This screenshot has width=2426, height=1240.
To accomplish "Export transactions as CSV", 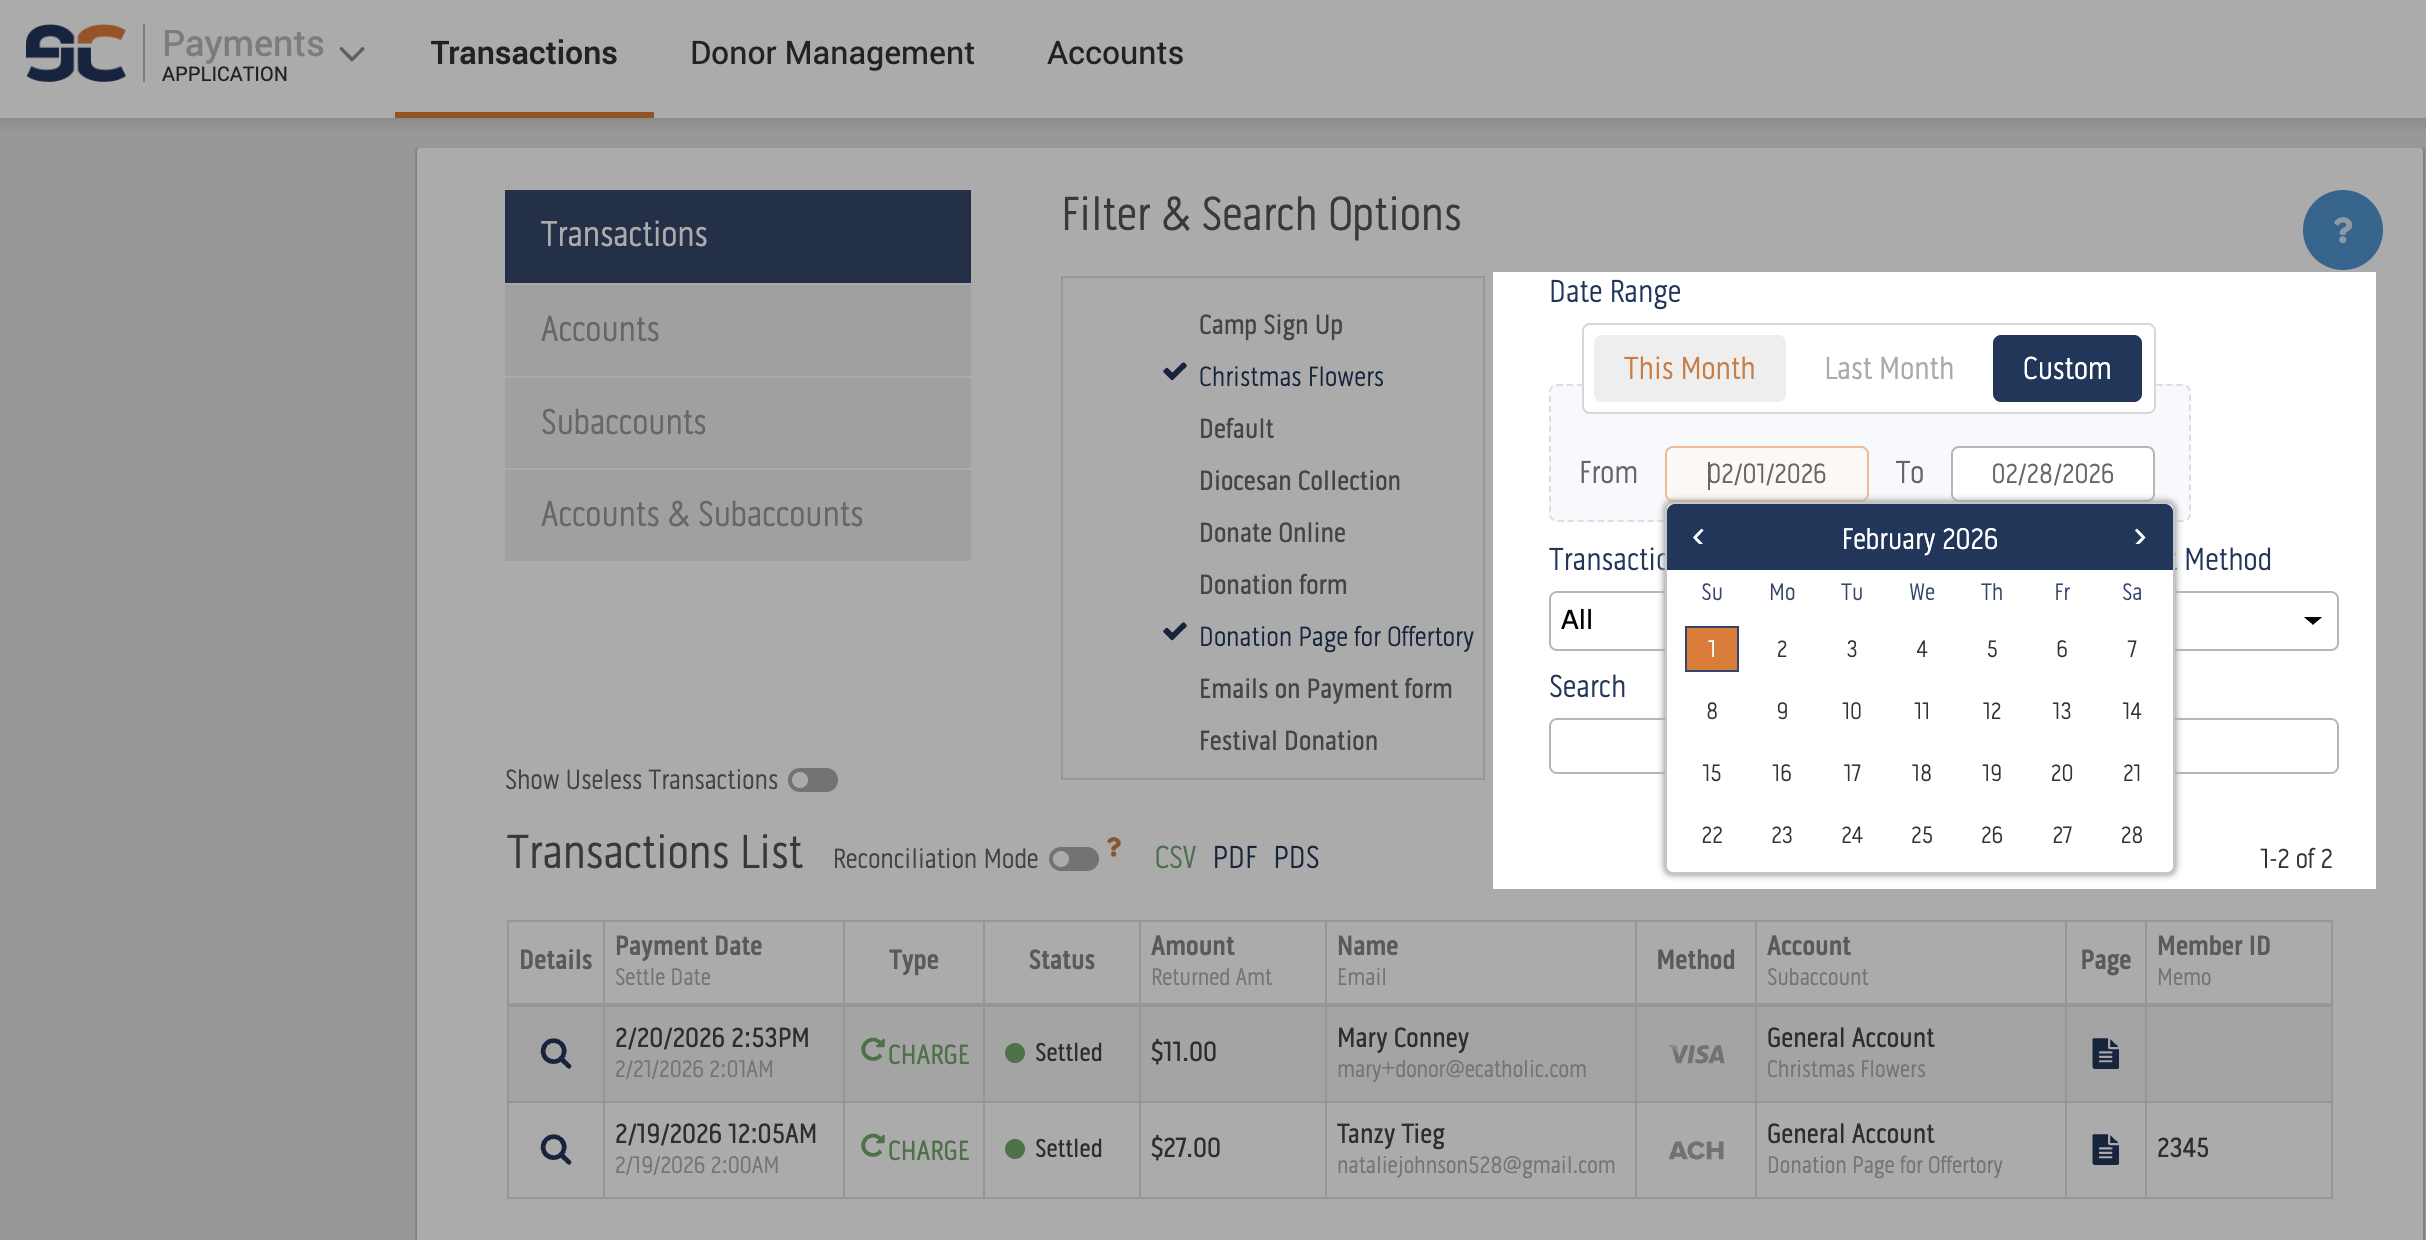I will coord(1174,858).
